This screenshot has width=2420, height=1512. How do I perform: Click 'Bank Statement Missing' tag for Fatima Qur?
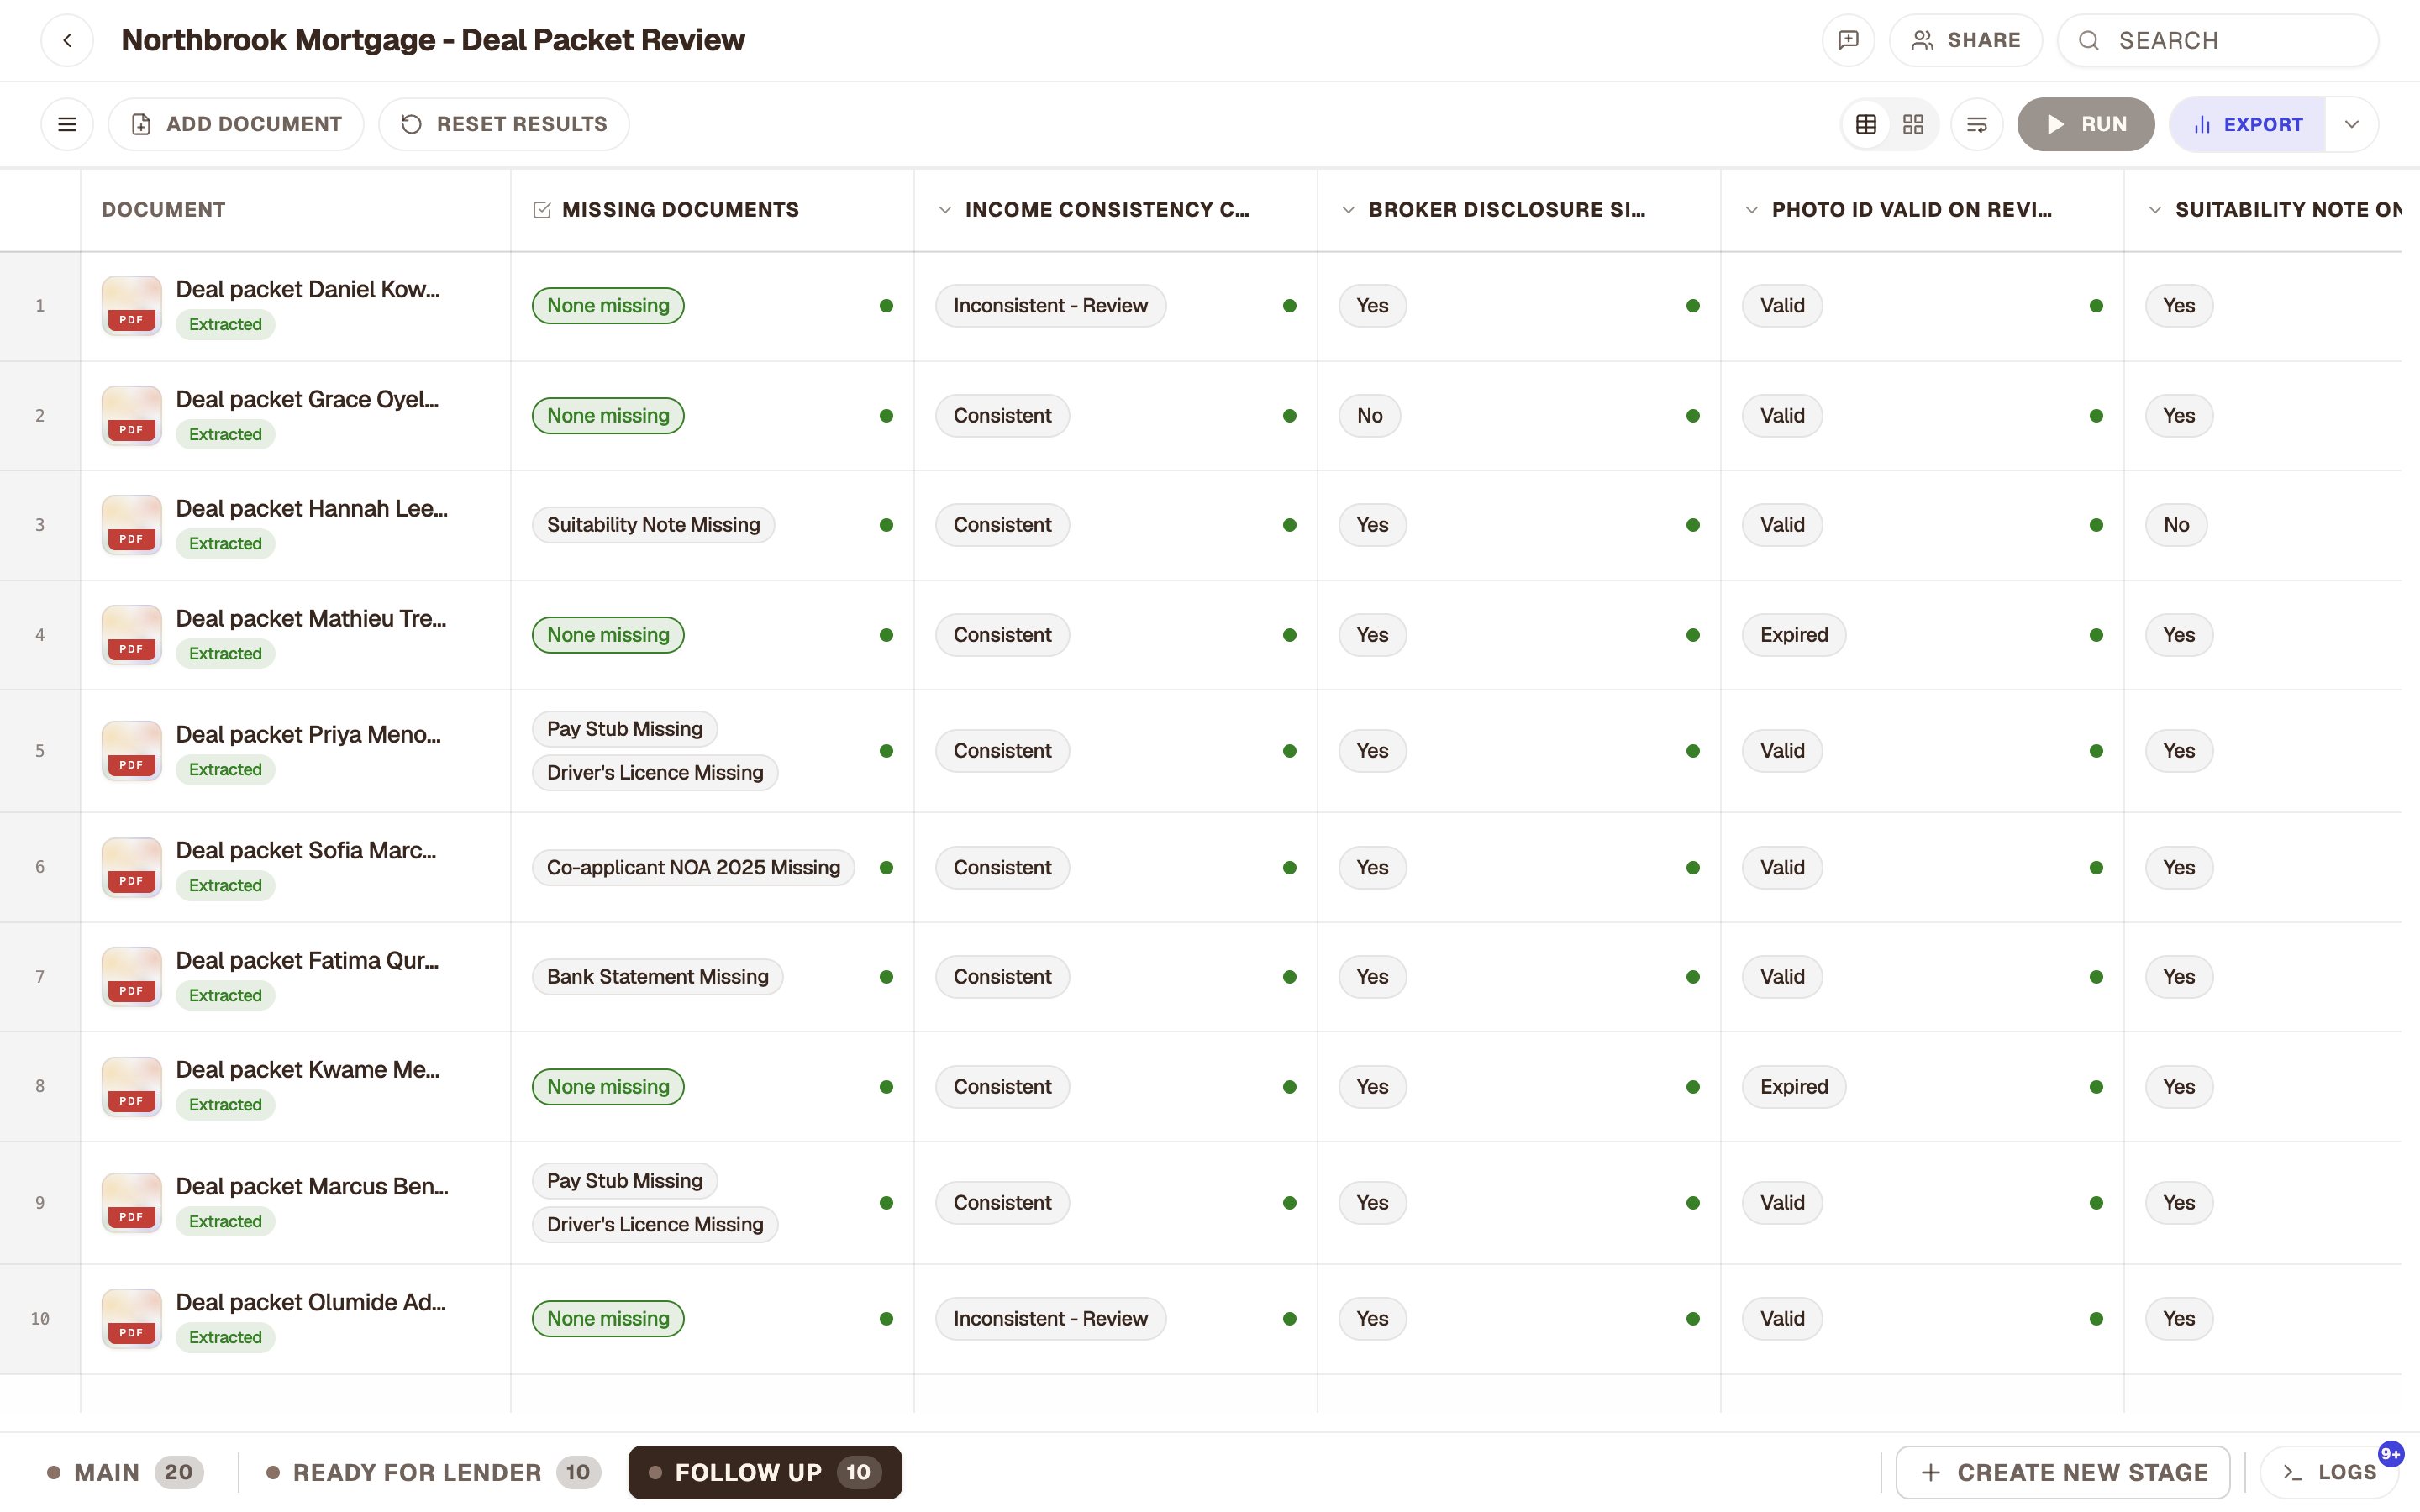point(657,976)
